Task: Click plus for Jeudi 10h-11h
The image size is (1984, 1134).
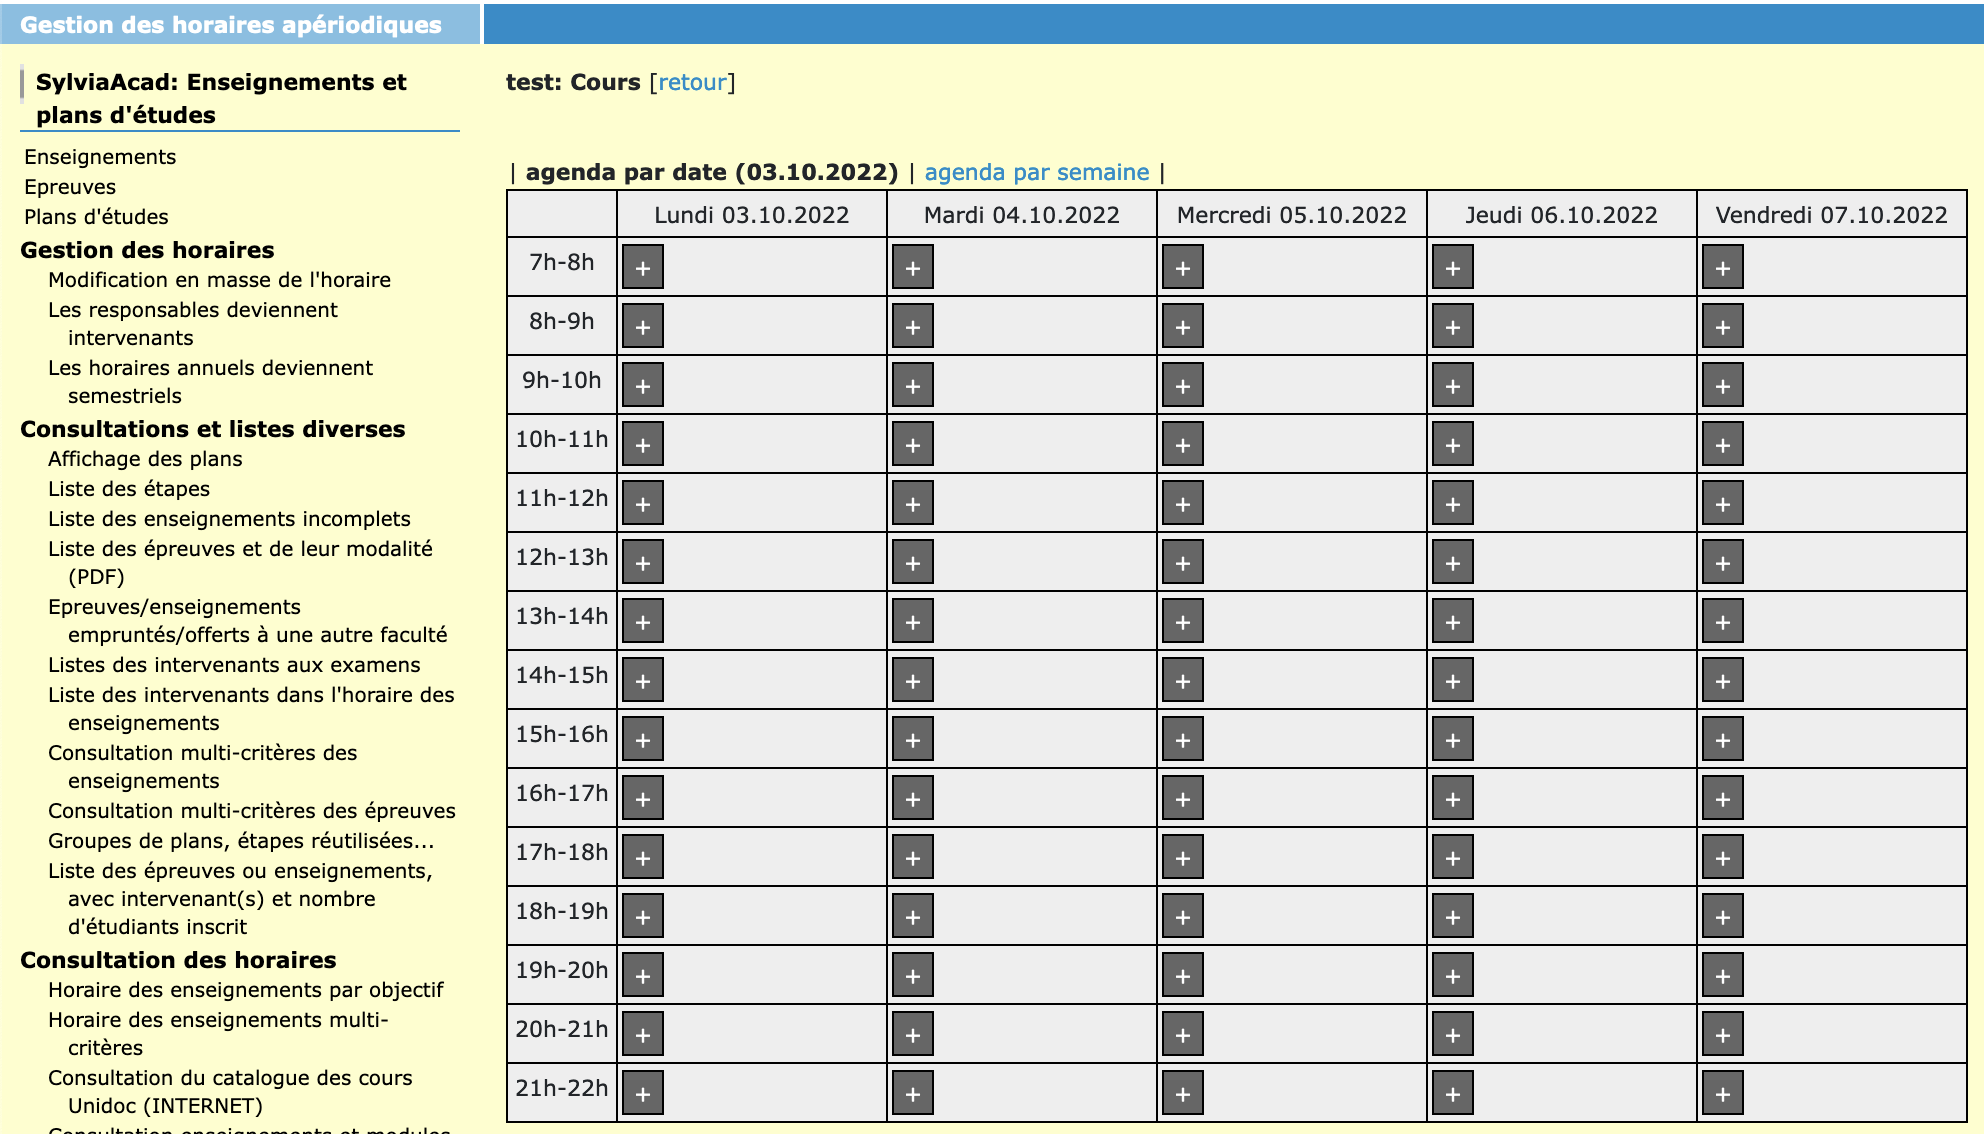Action: [x=1453, y=445]
